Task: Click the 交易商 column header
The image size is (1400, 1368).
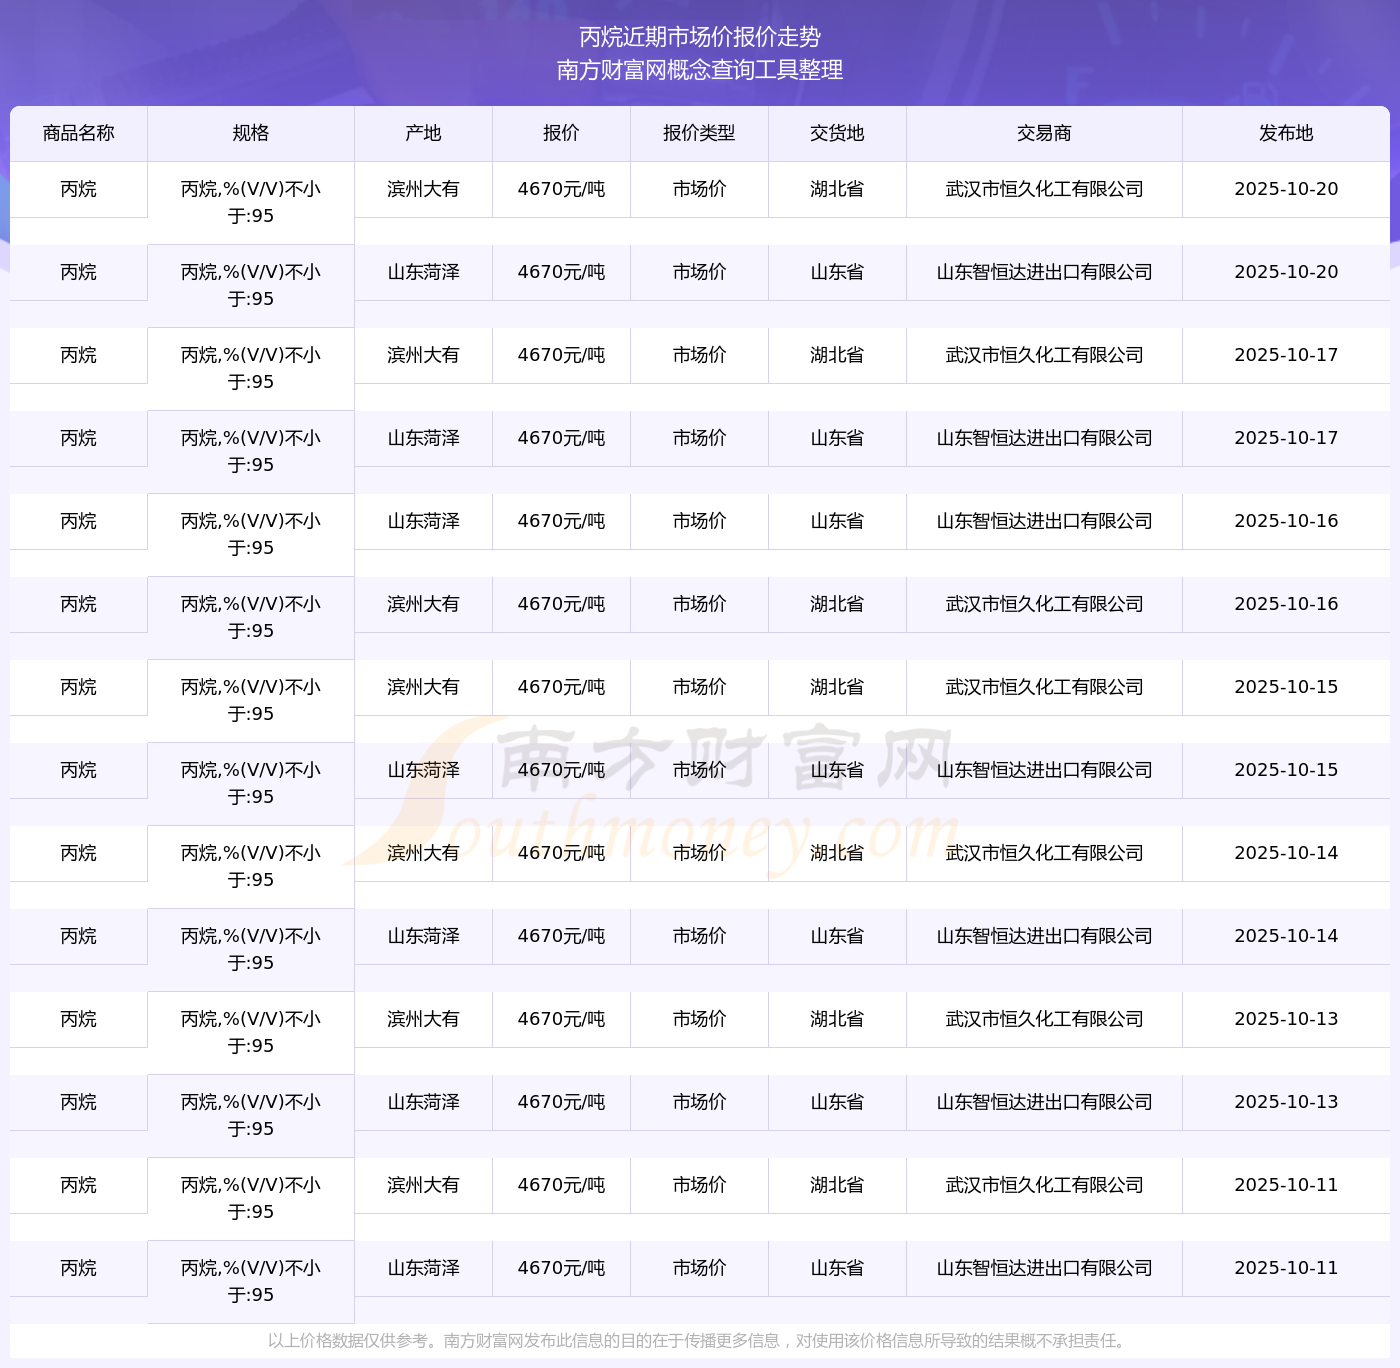Action: [1044, 133]
